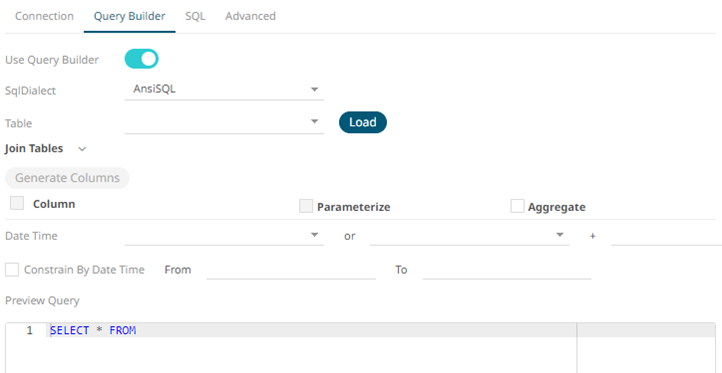Click the To date input field
The height and width of the screenshot is (373, 722).
coord(507,269)
